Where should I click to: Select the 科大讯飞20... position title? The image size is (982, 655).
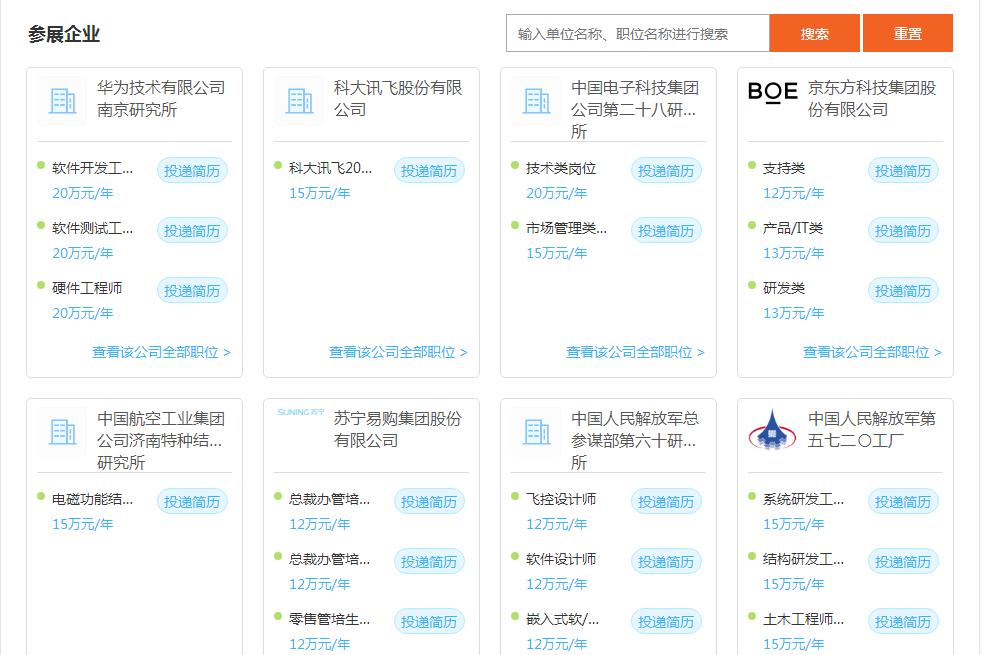330,168
